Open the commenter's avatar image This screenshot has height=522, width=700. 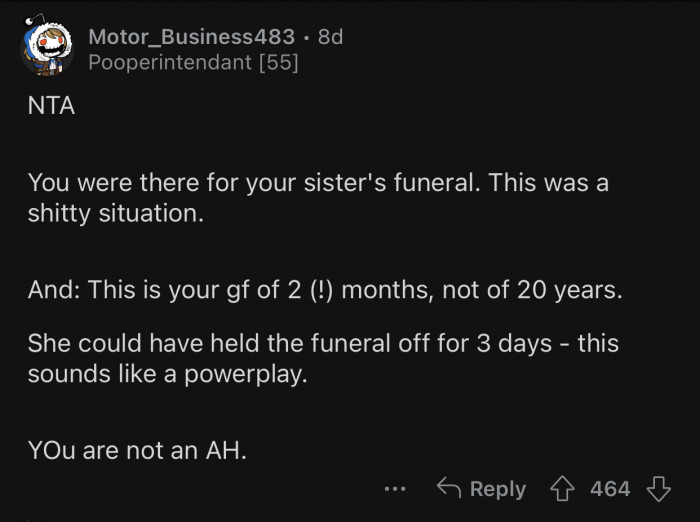point(47,49)
